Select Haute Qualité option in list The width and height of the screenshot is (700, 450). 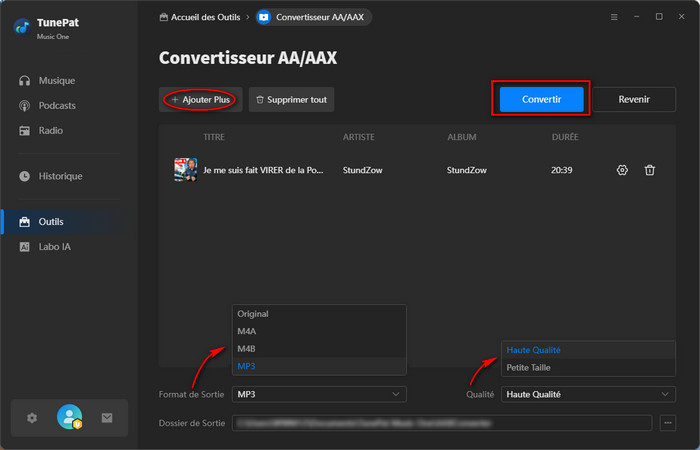(x=588, y=350)
